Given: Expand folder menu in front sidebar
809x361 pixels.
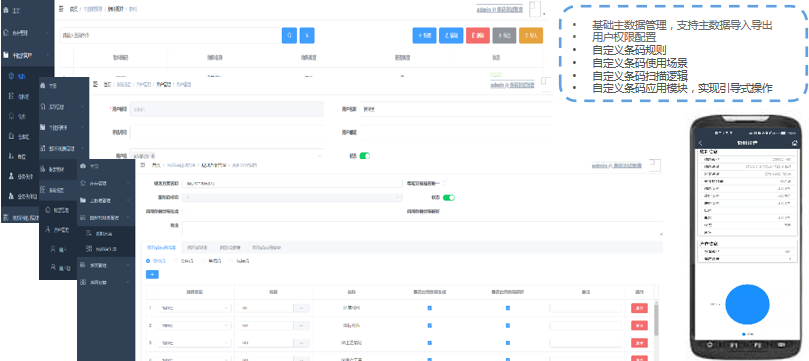Looking at the screenshot, I should click(x=106, y=200).
